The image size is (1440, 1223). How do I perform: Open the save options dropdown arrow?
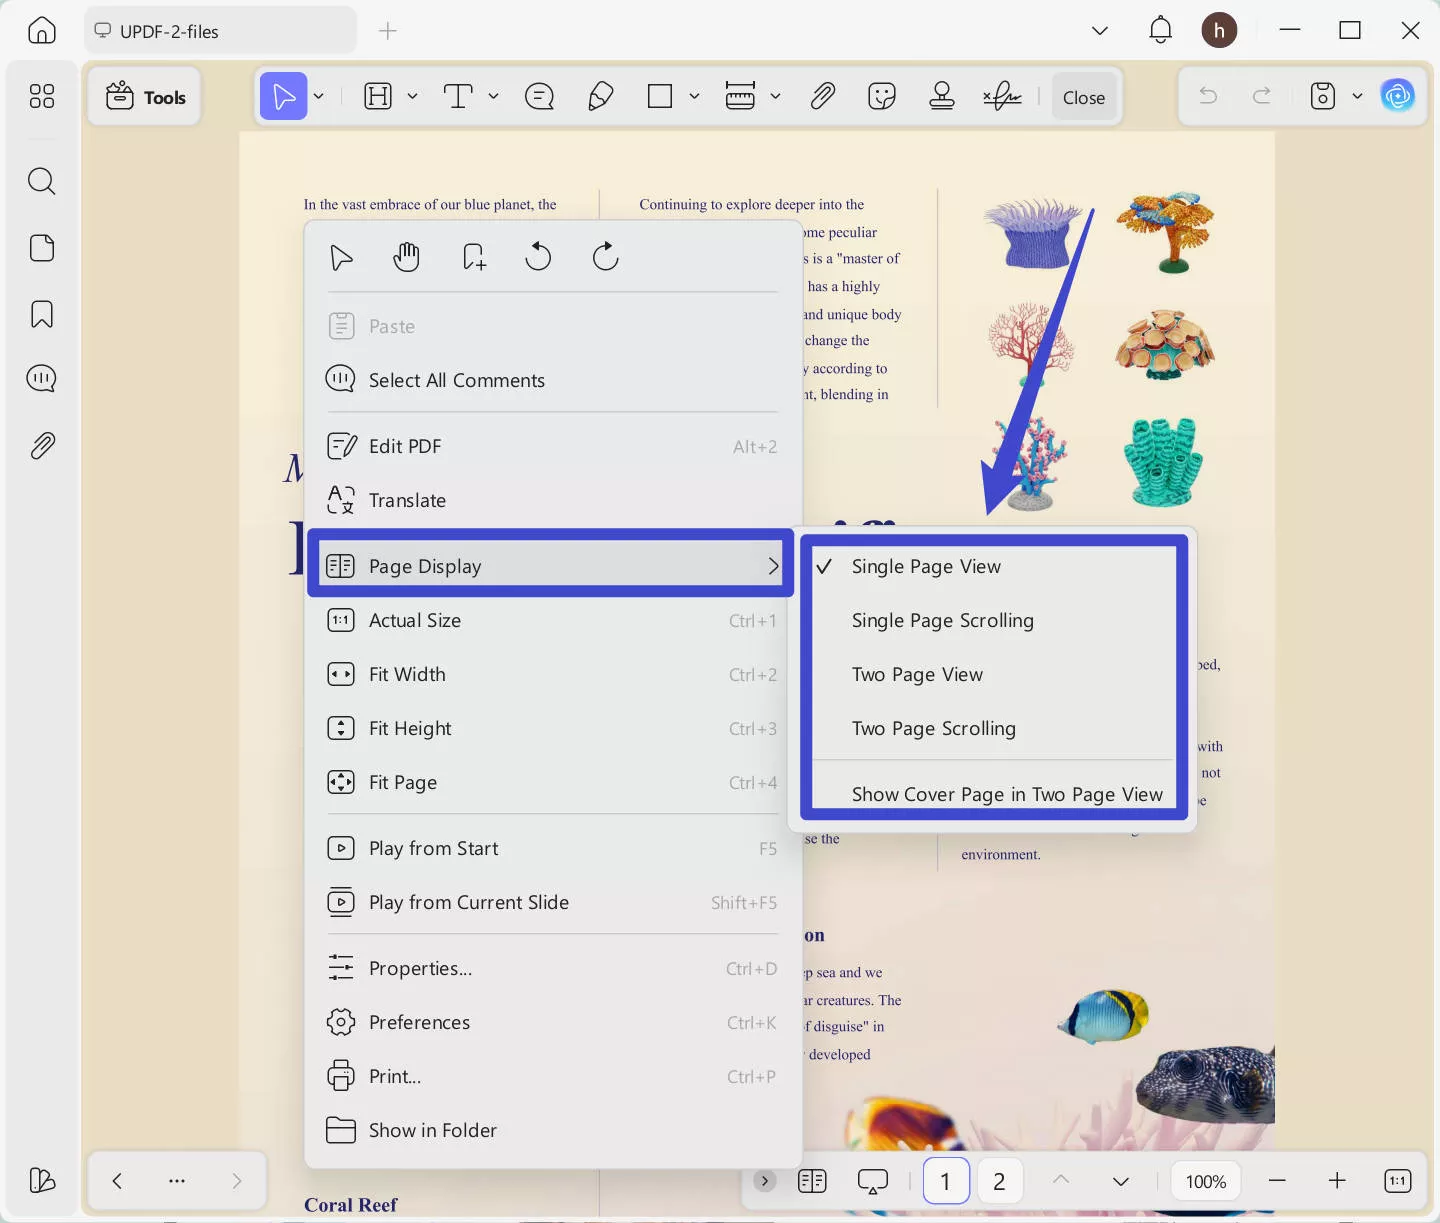point(1357,97)
